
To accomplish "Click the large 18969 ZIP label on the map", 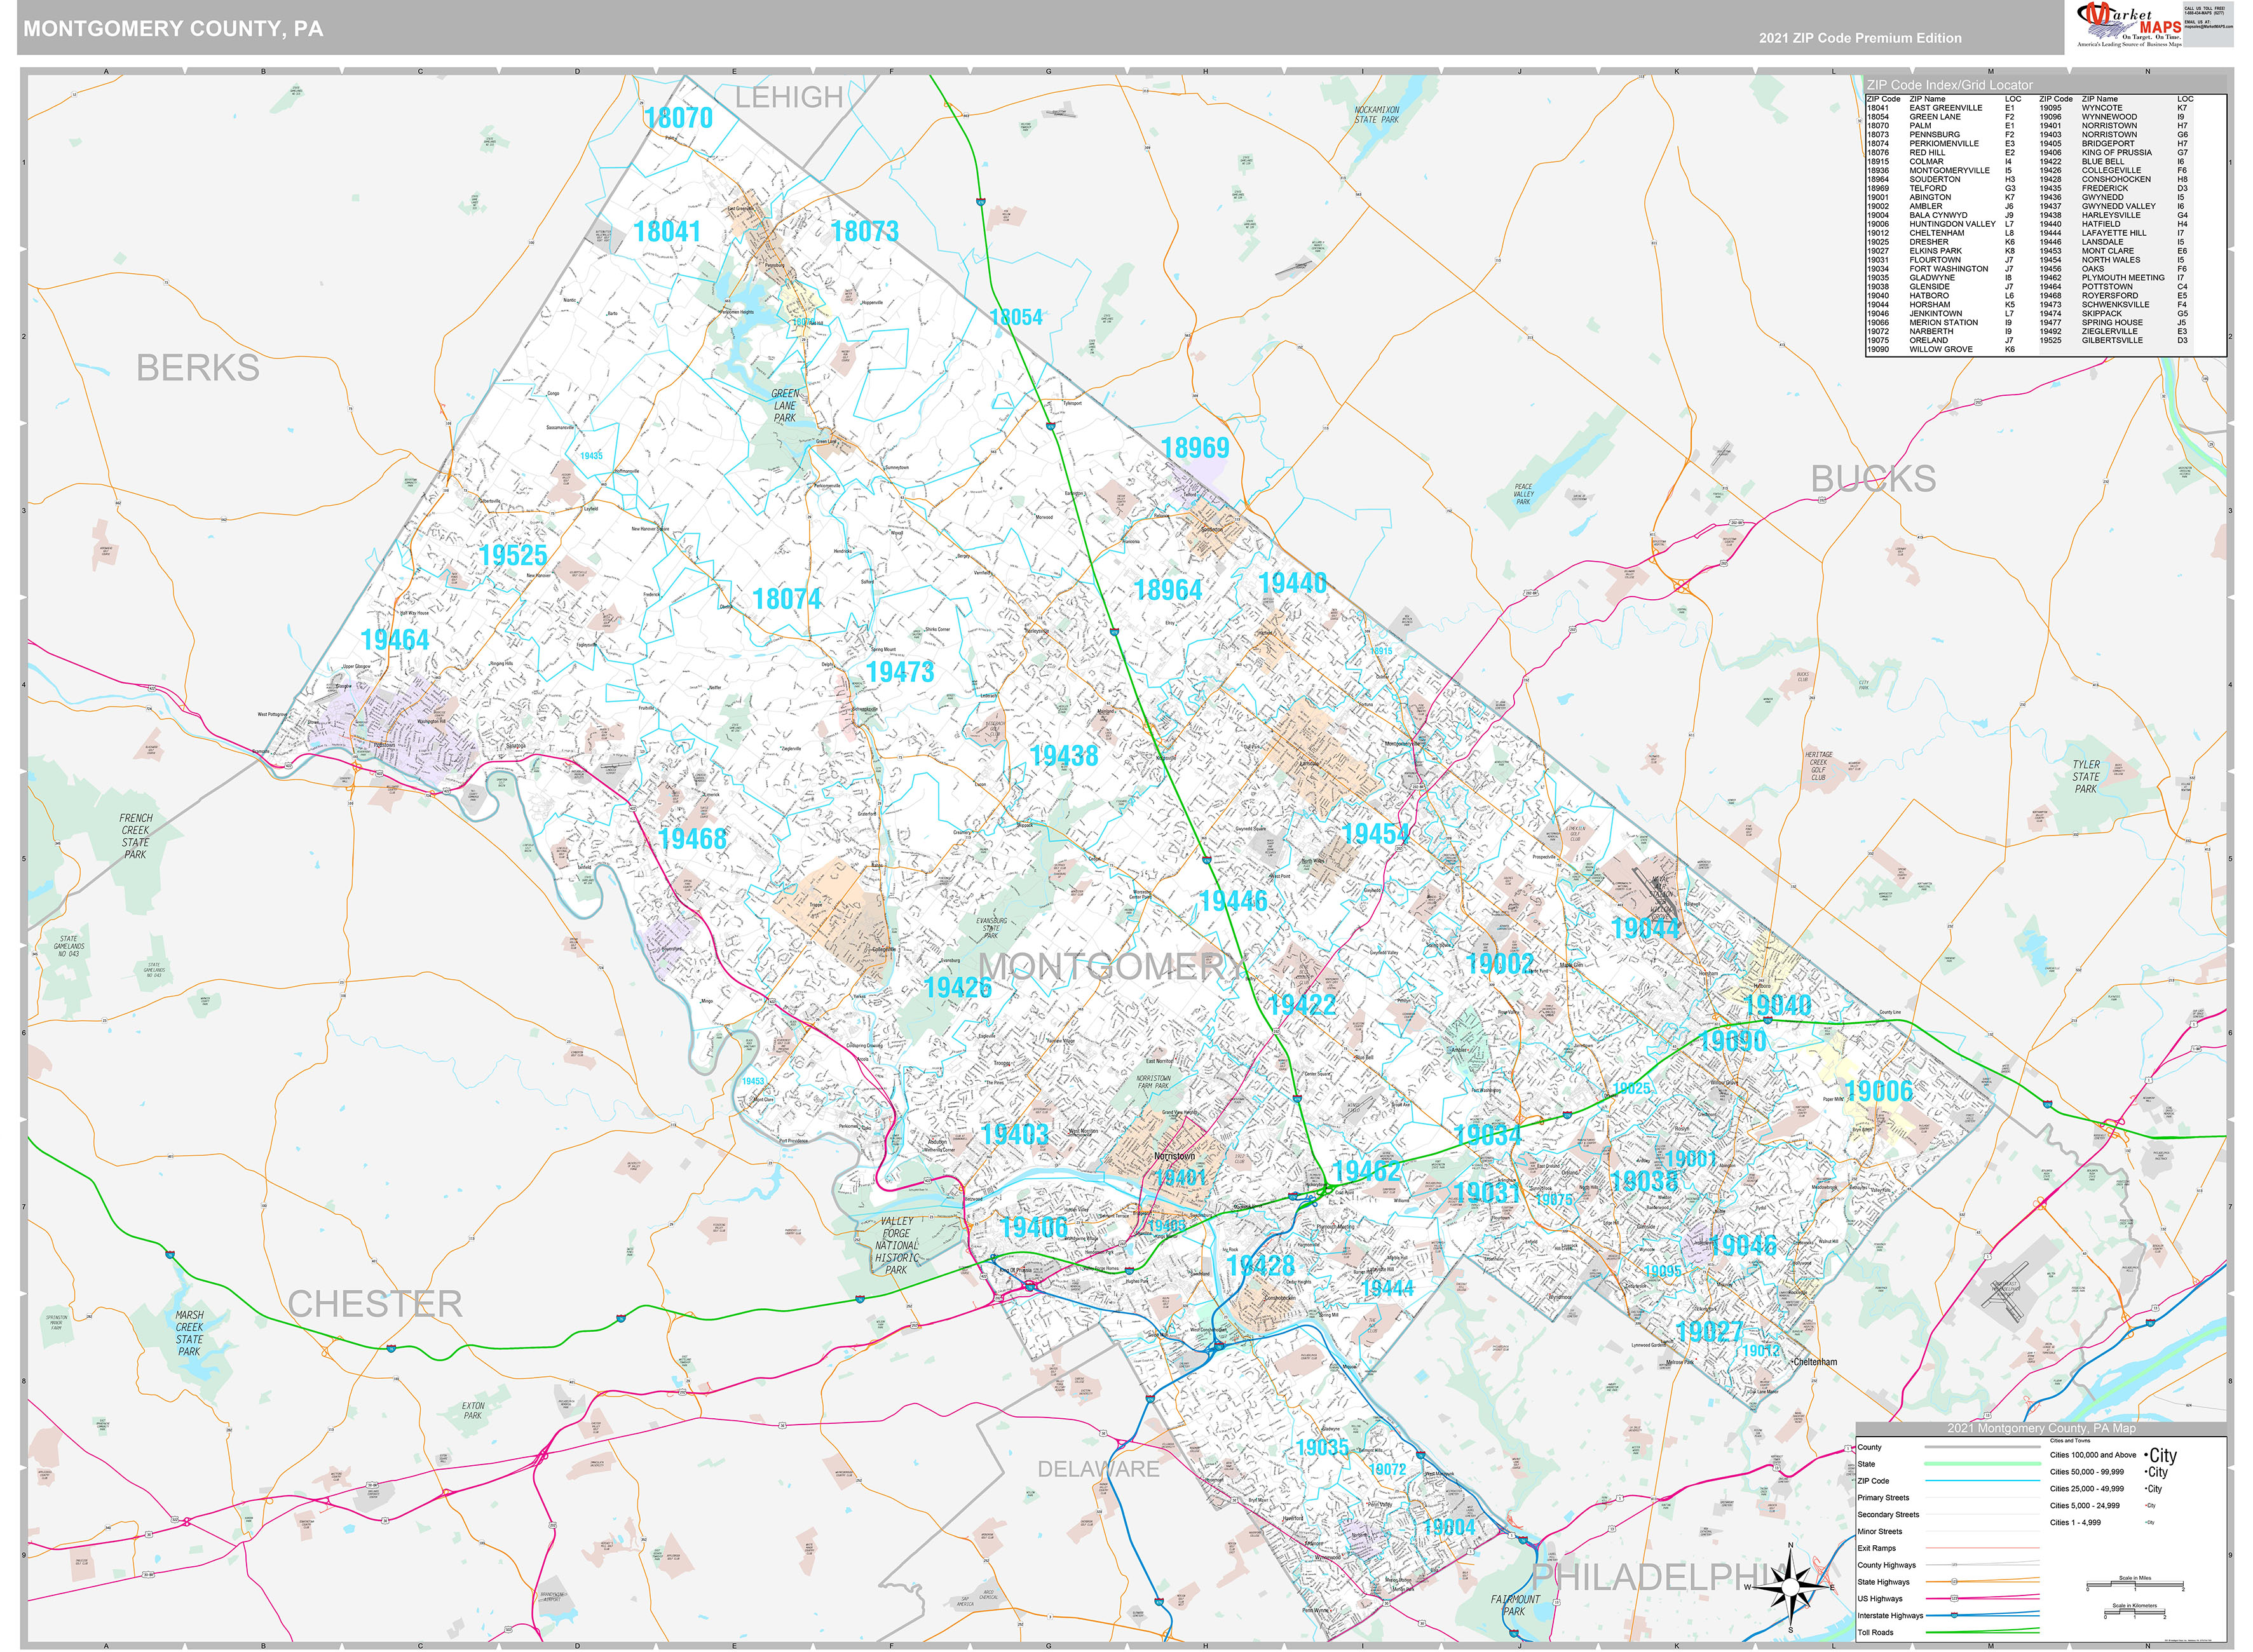I will 1195,448.
